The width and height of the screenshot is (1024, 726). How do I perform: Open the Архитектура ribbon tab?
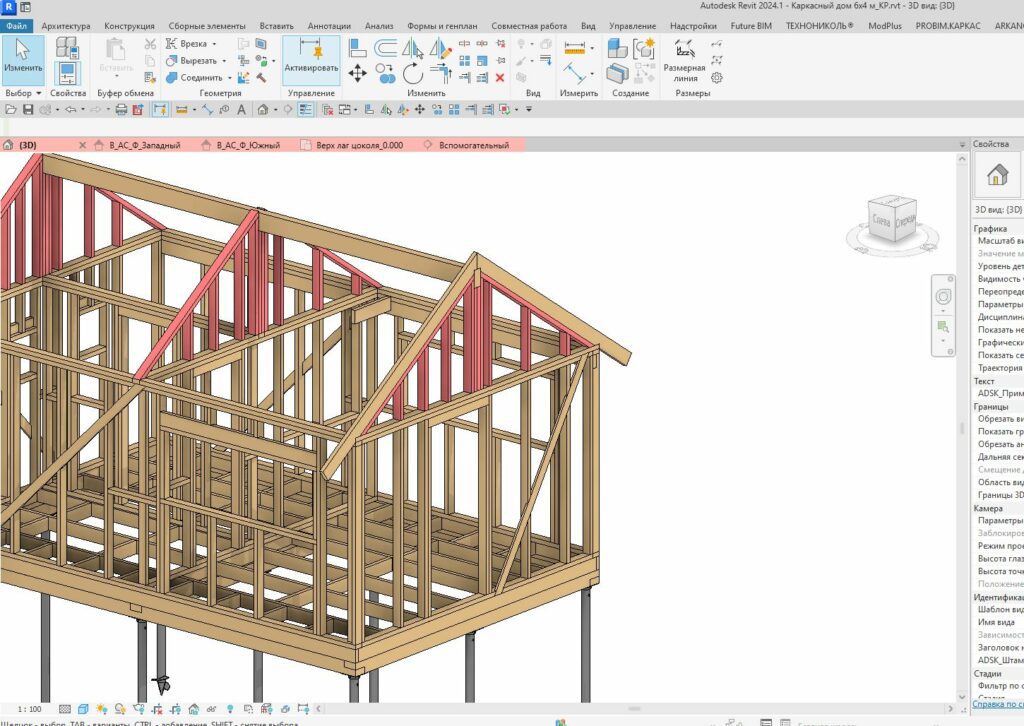coord(66,26)
